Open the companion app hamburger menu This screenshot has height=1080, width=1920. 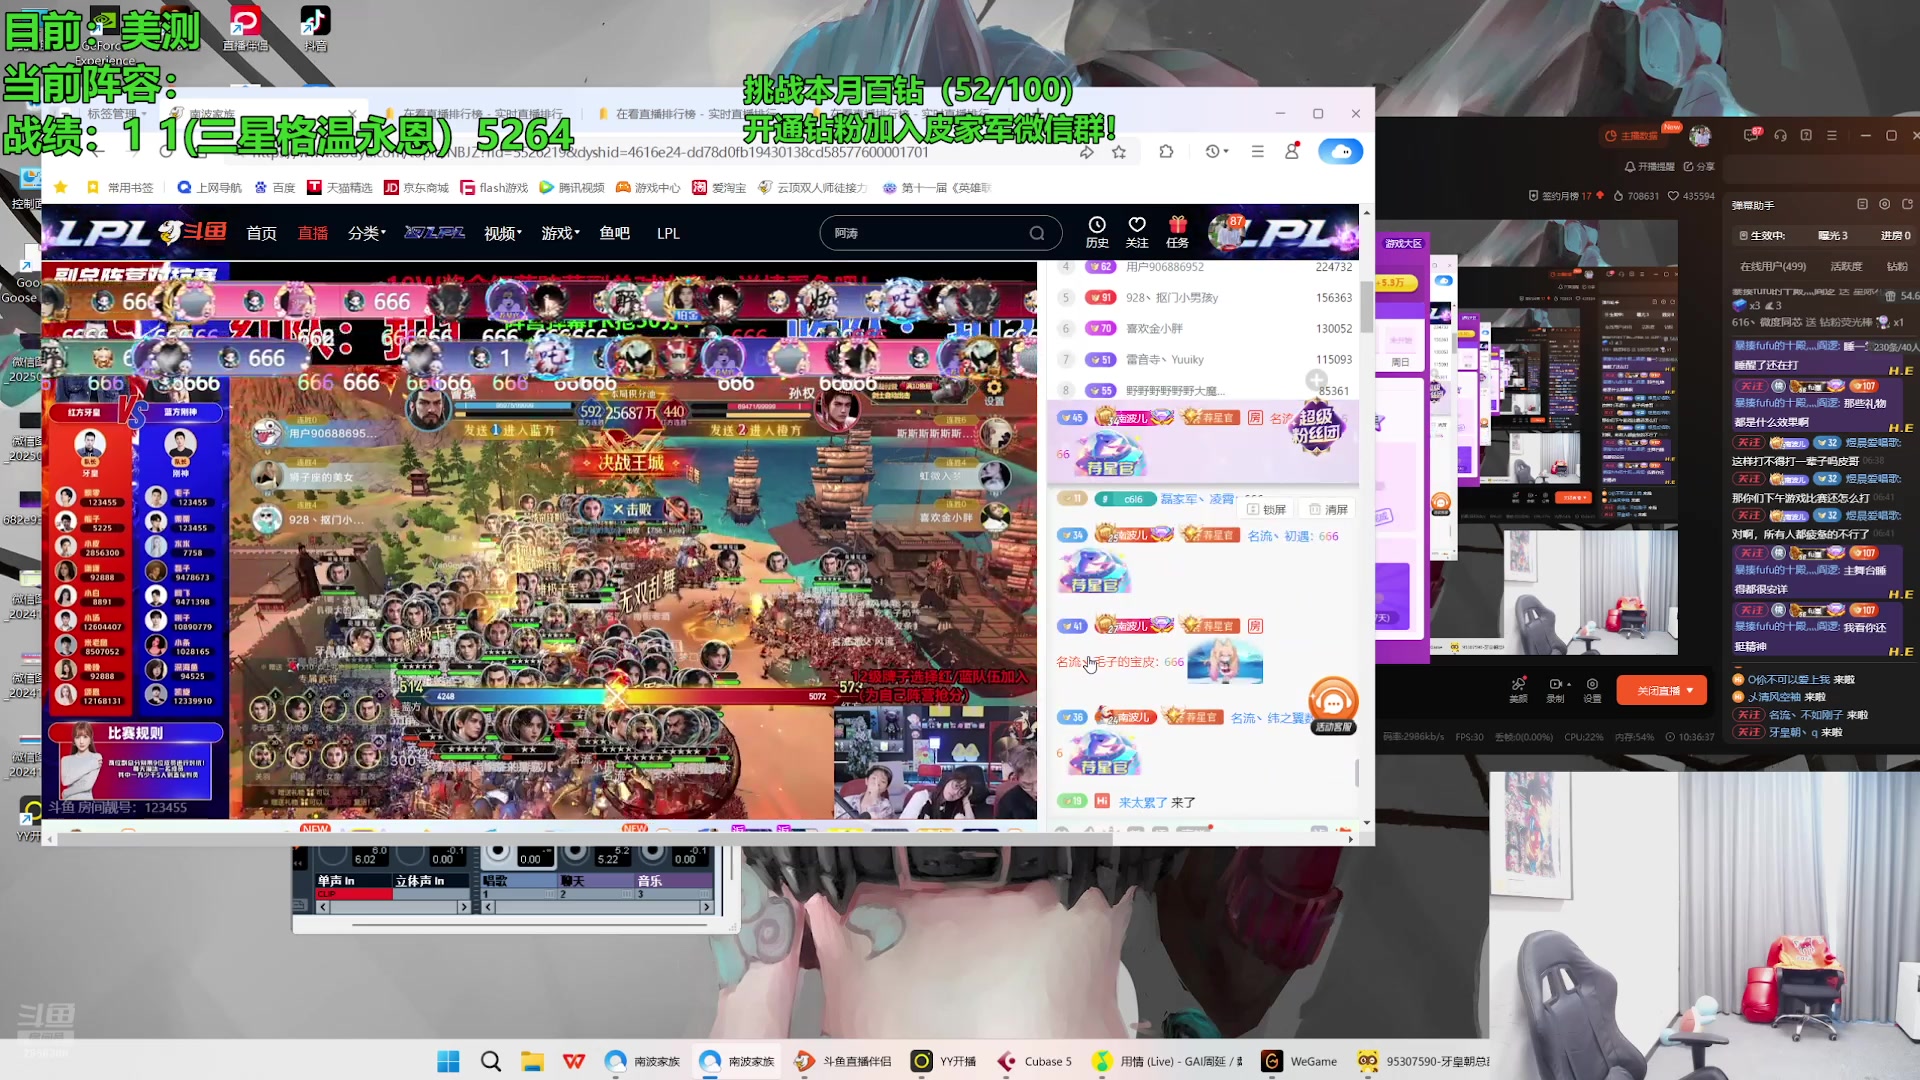coord(1832,135)
